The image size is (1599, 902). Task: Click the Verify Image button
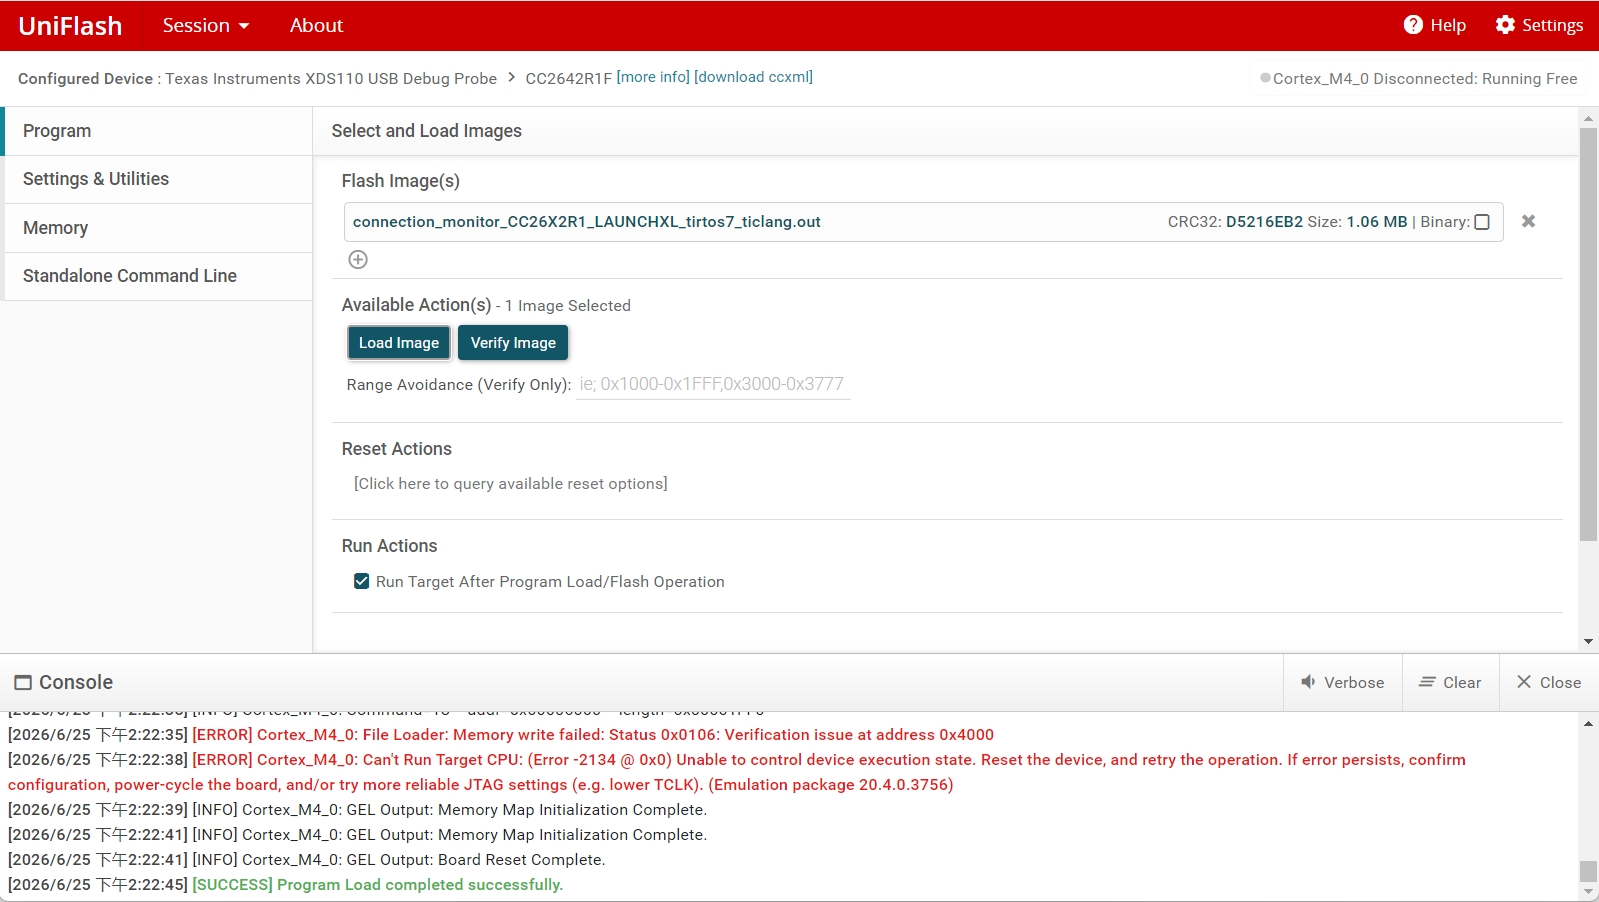coord(513,343)
